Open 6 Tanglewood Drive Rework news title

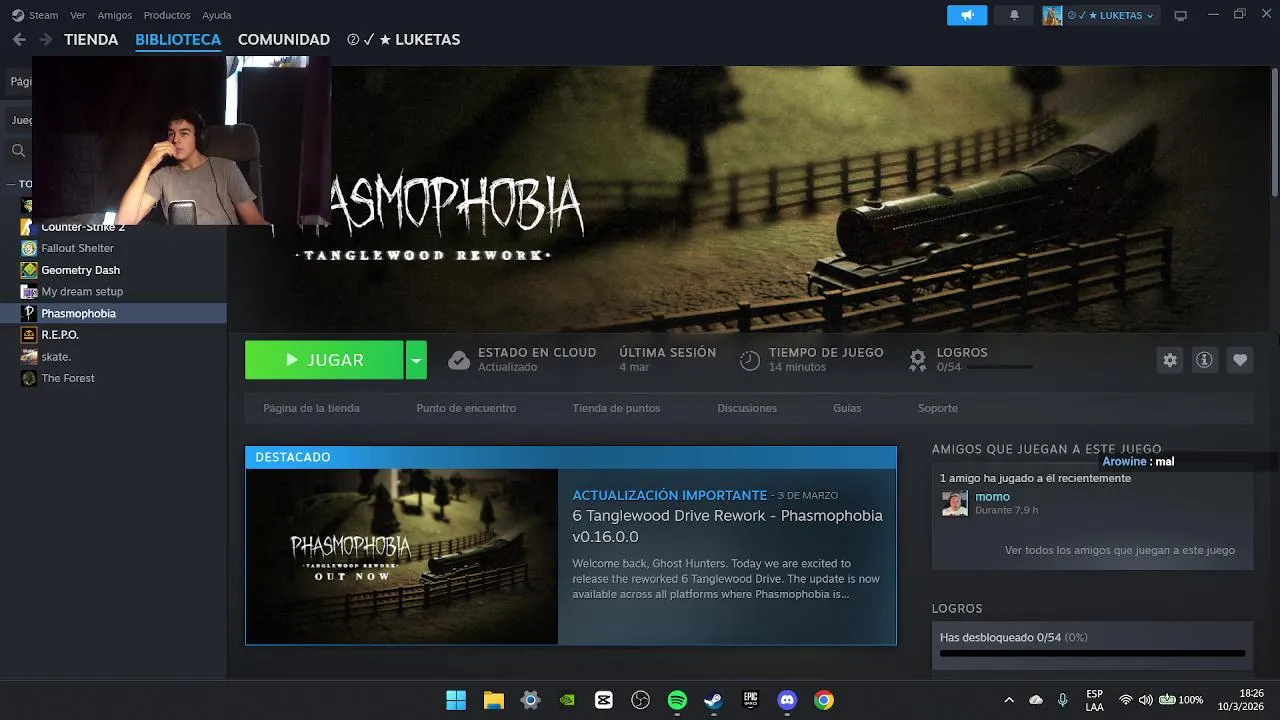tap(727, 526)
